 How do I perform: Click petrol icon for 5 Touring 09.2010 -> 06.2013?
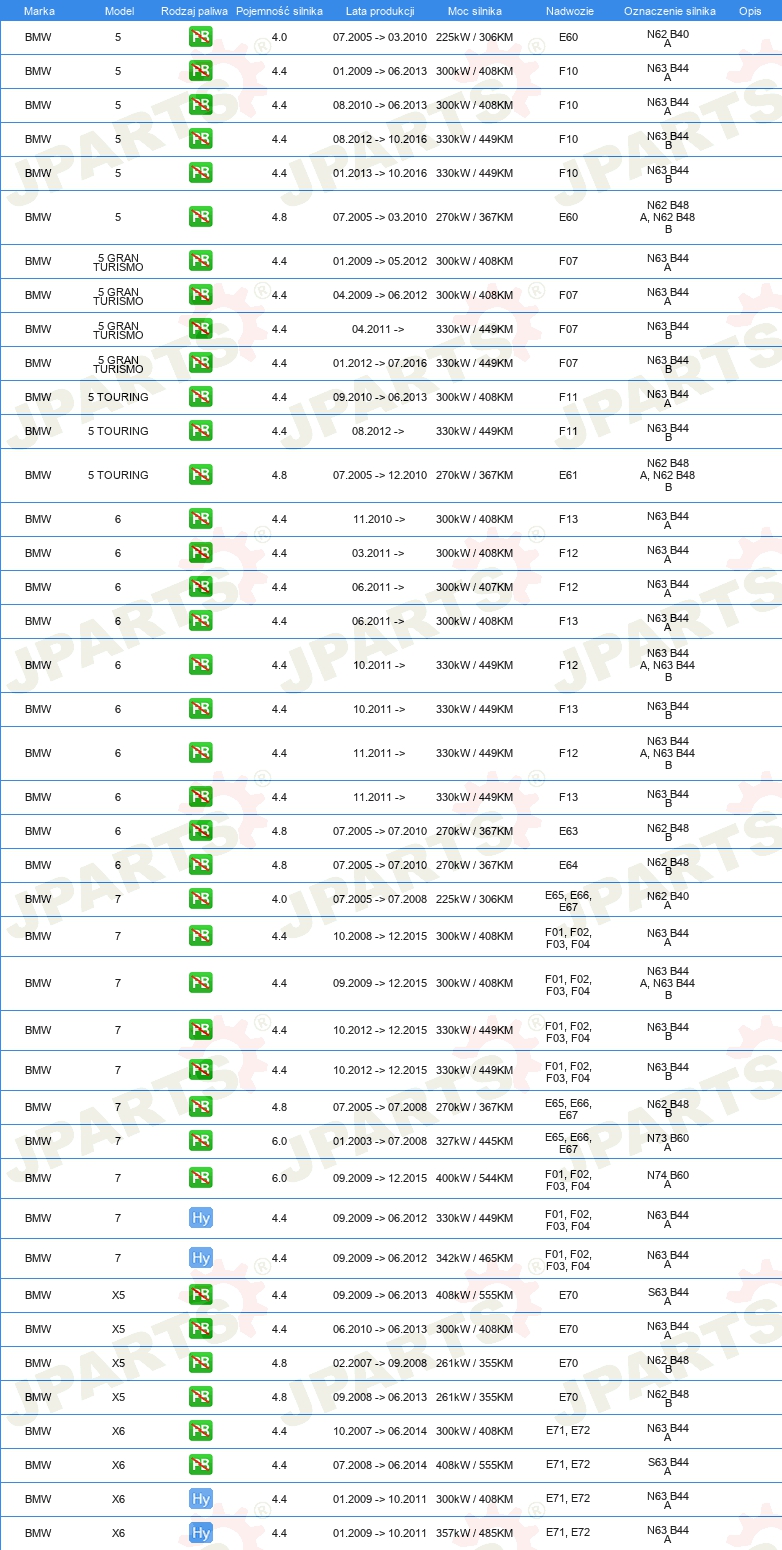[x=200, y=397]
